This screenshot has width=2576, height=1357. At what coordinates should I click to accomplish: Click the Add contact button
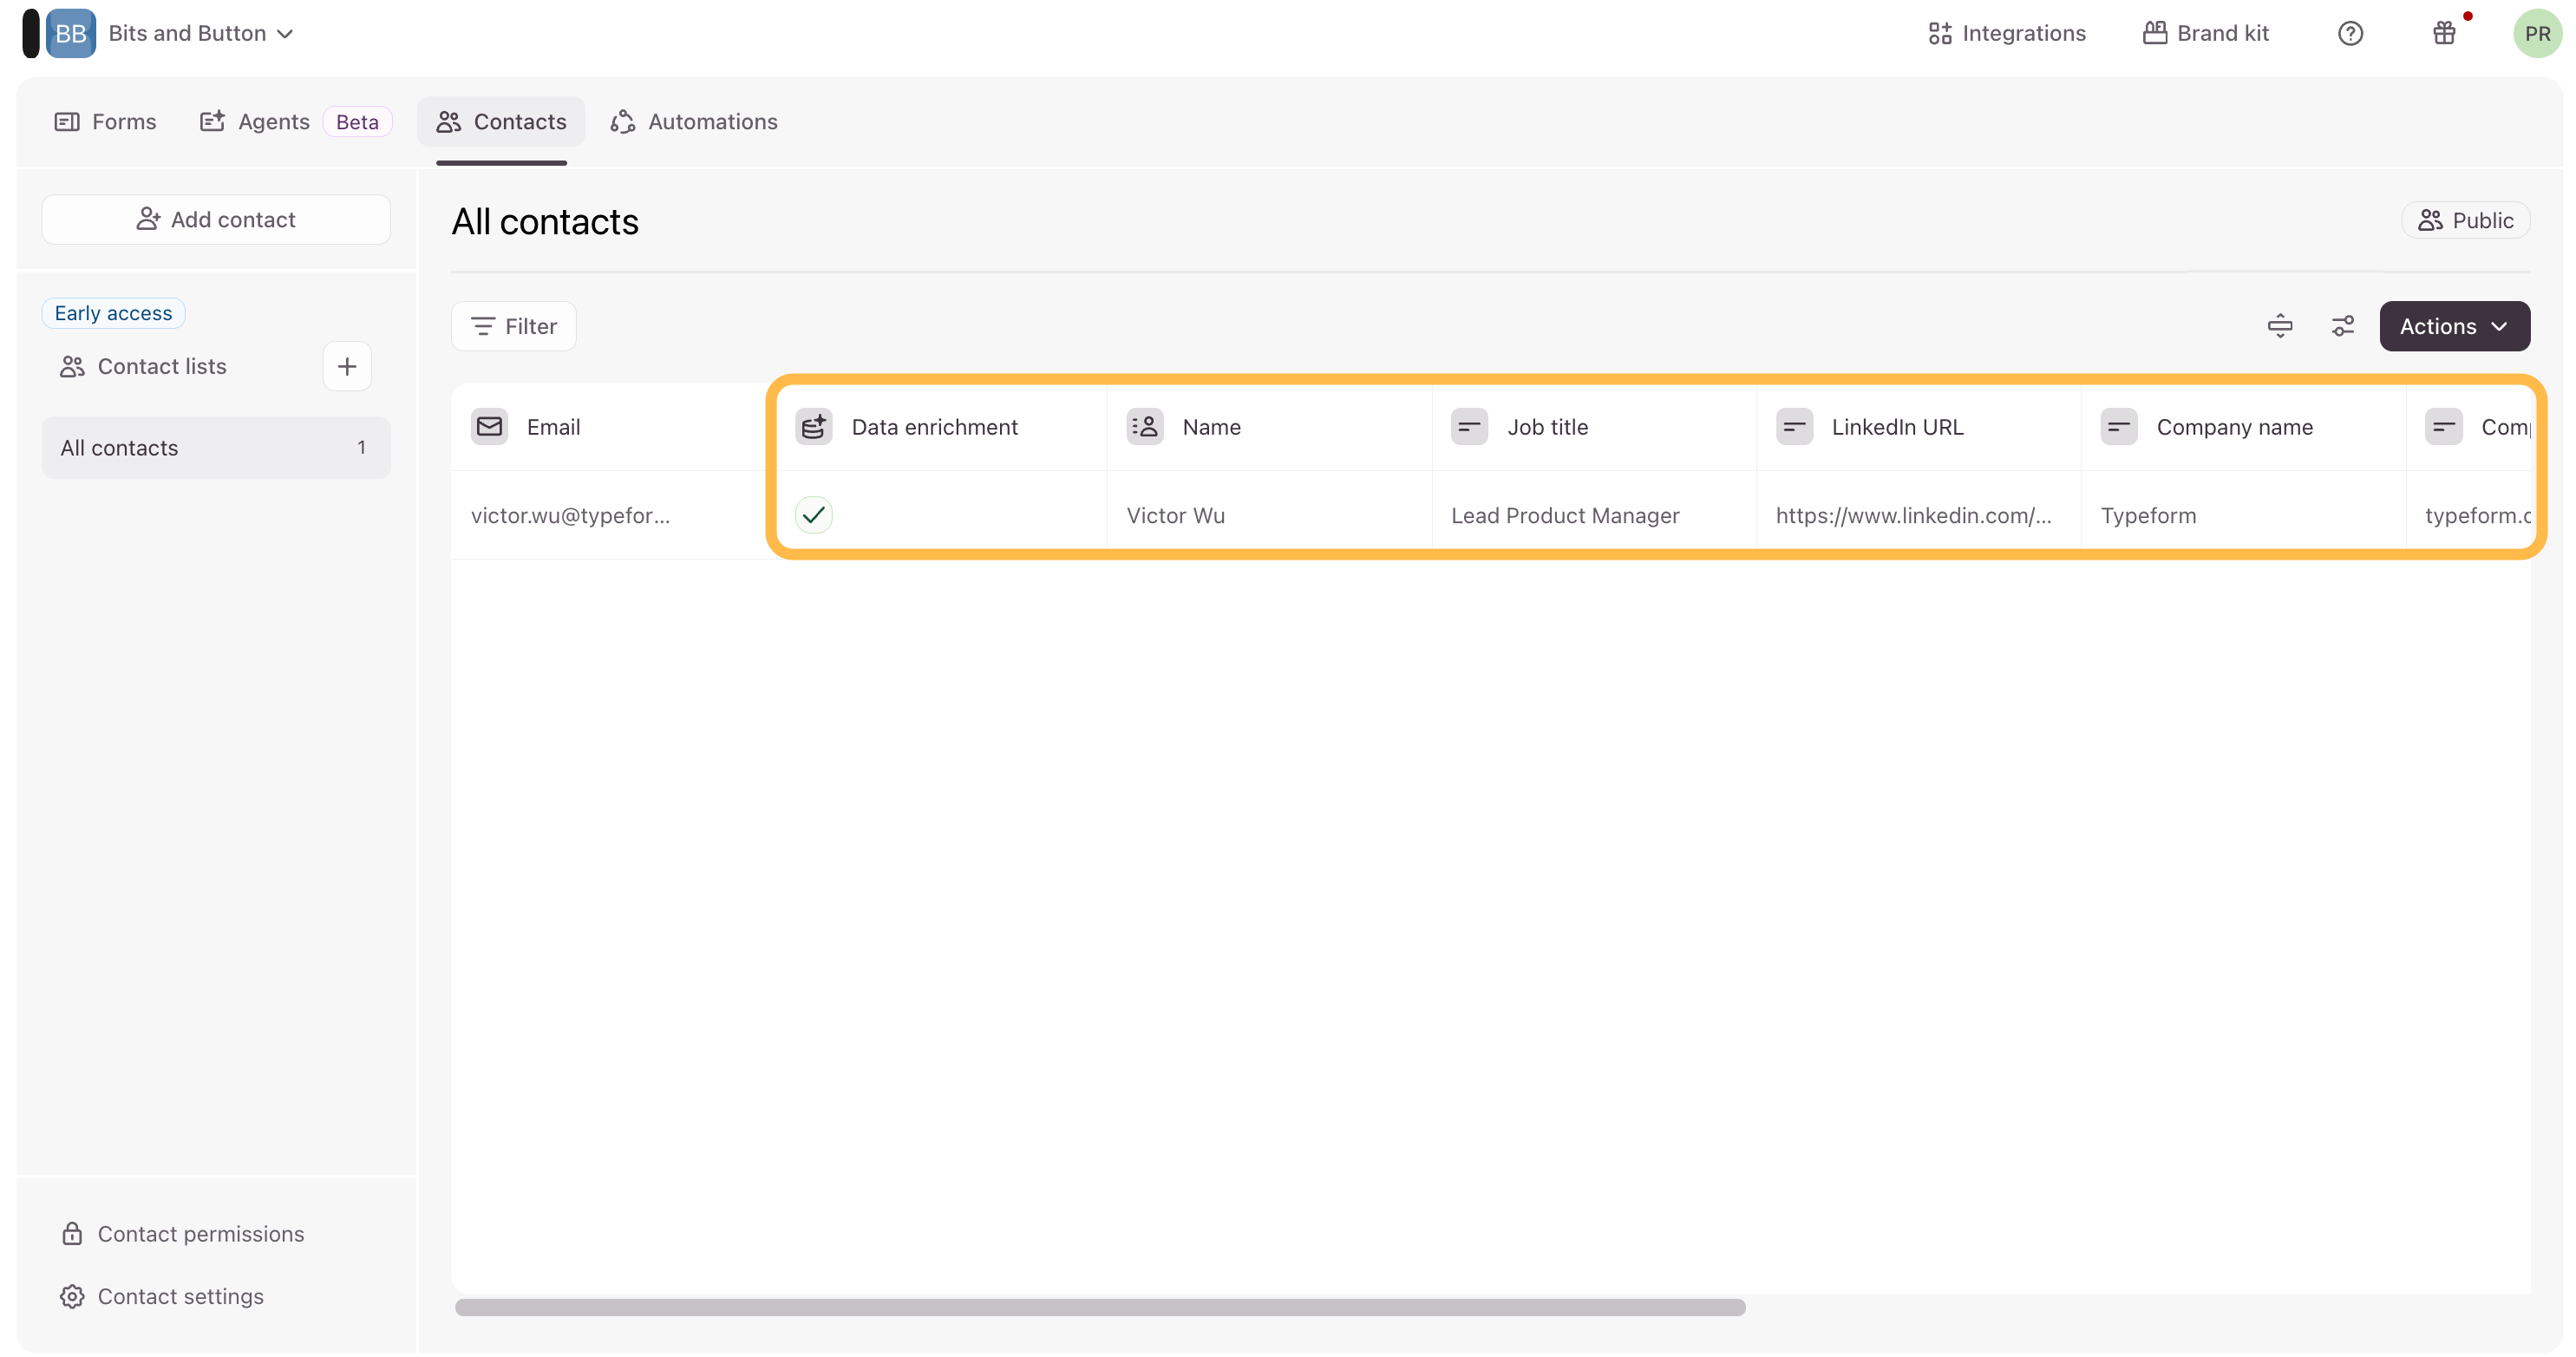coord(216,219)
